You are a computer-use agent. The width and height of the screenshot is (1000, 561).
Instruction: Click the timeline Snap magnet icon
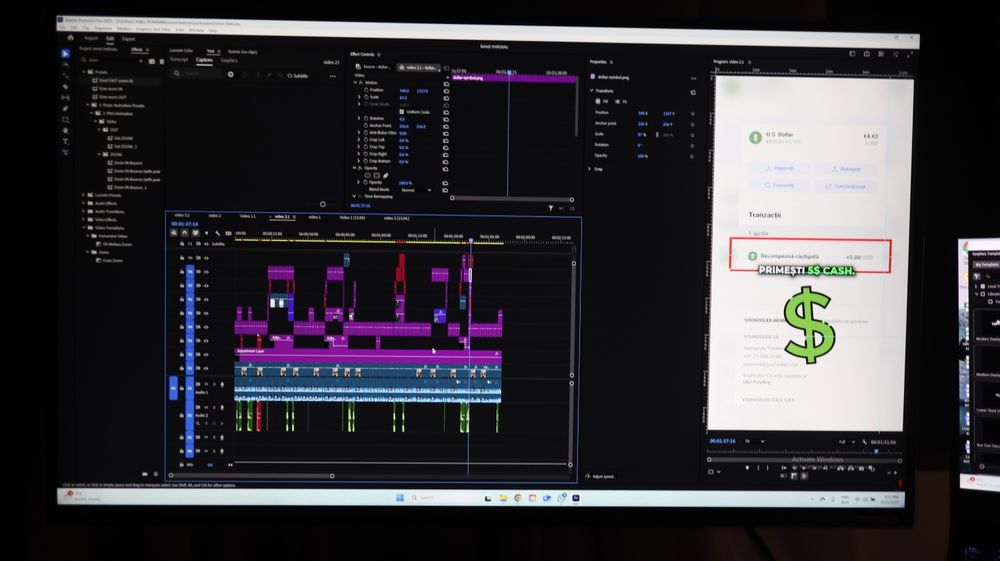click(184, 233)
